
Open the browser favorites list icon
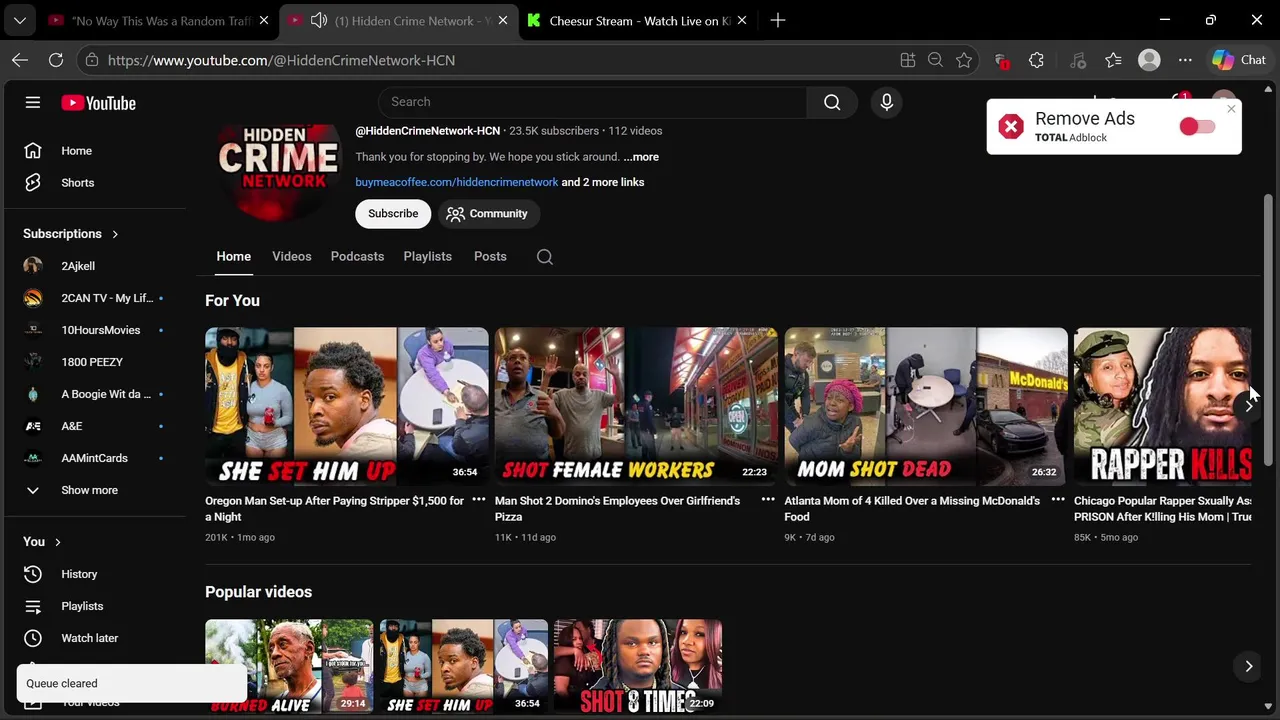(x=1113, y=60)
